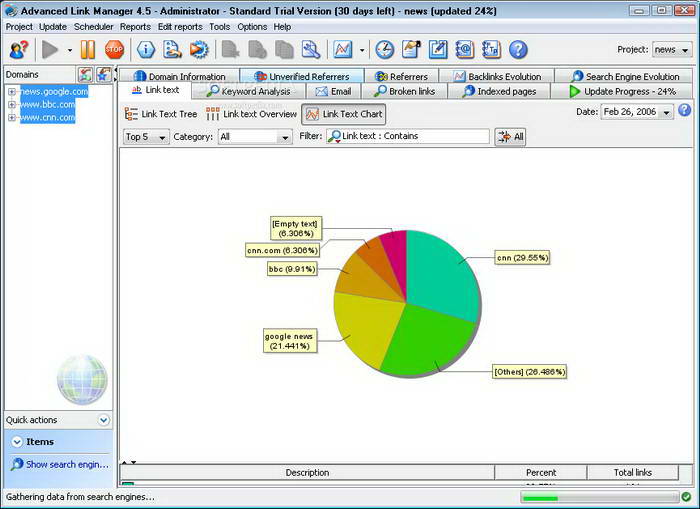700x509 pixels.
Task: Sort by the Percent column header
Action: [x=541, y=472]
